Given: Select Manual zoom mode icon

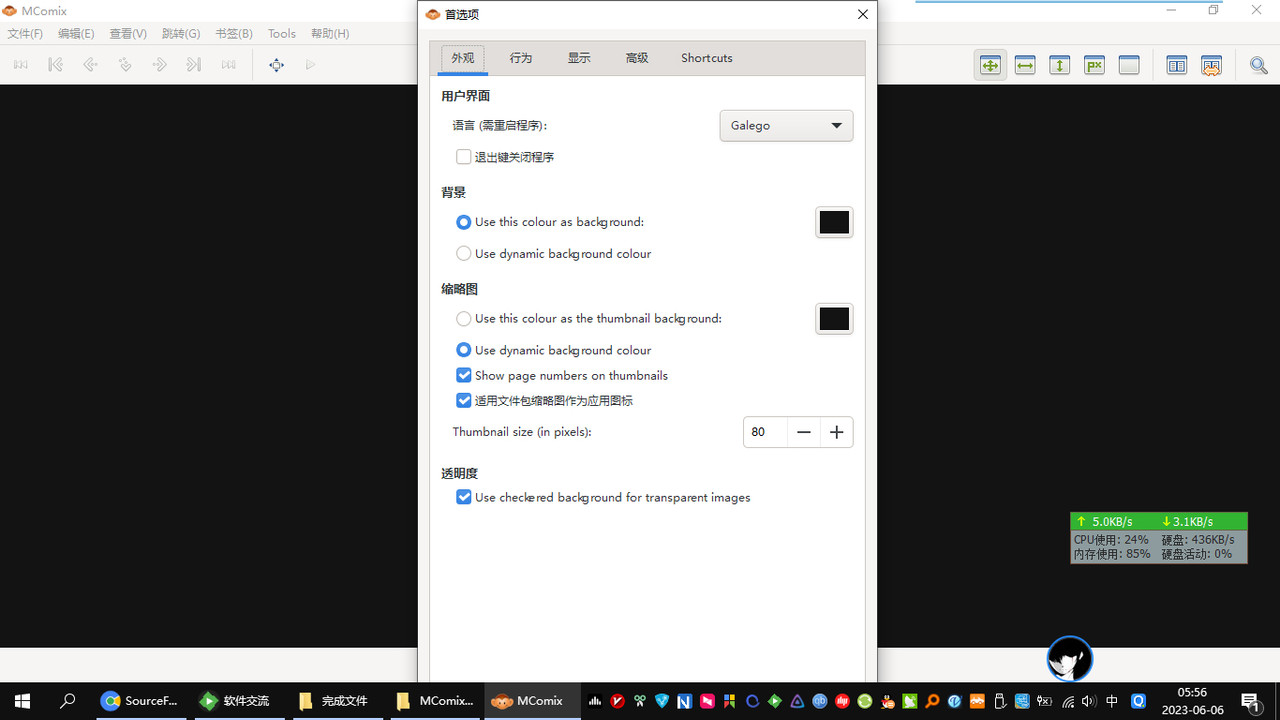Looking at the screenshot, I should 1129,65.
